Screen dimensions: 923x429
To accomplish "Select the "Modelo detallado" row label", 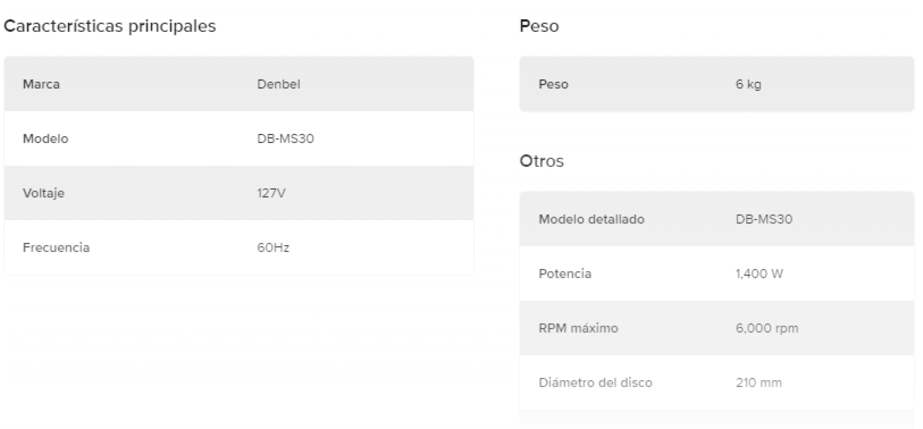I will pyautogui.click(x=591, y=219).
